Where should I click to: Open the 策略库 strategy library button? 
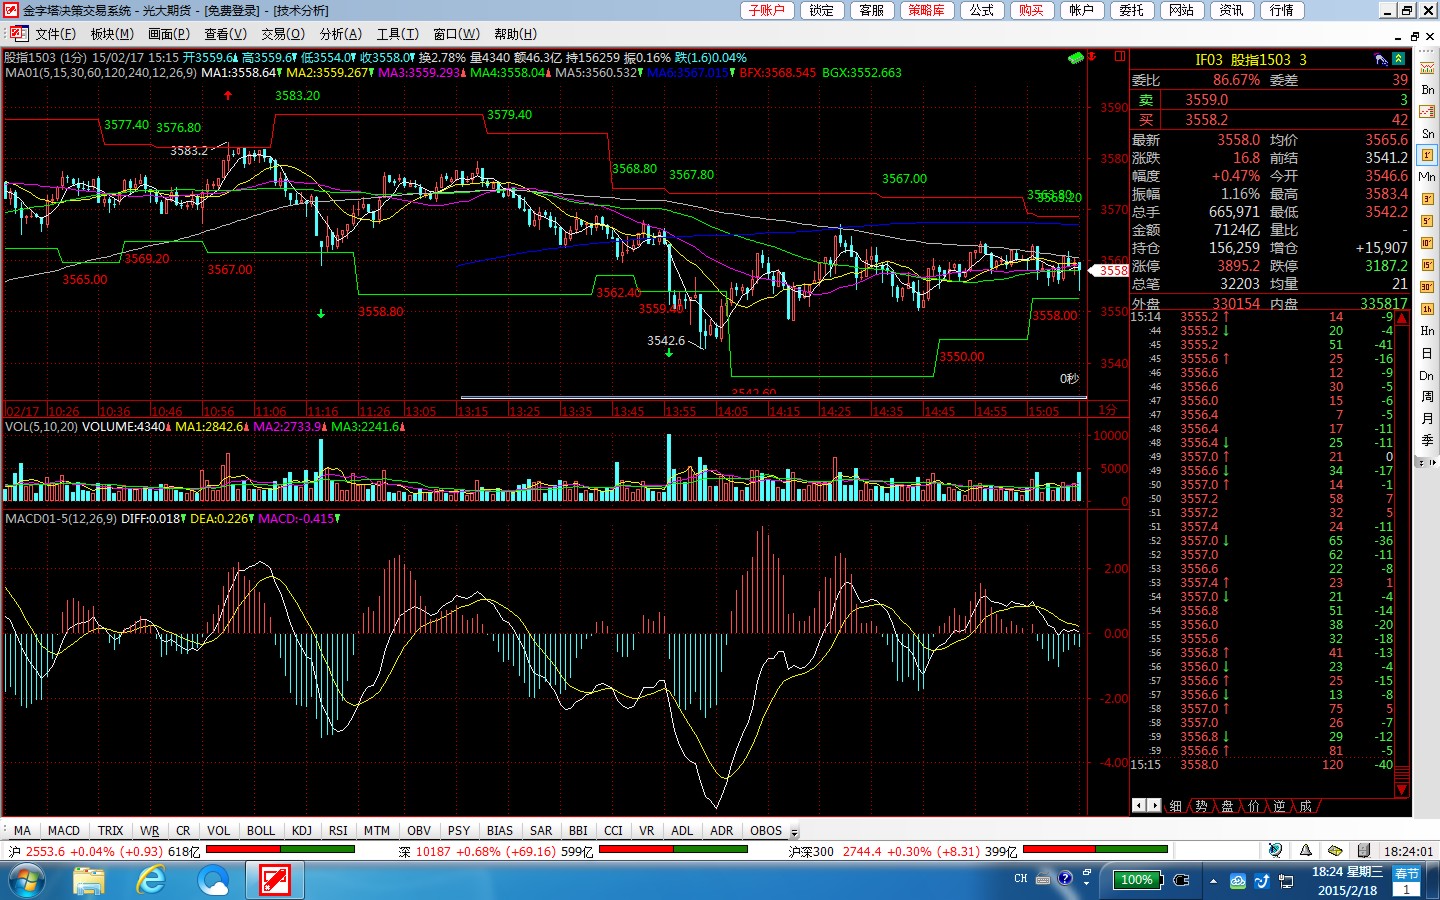tap(926, 10)
